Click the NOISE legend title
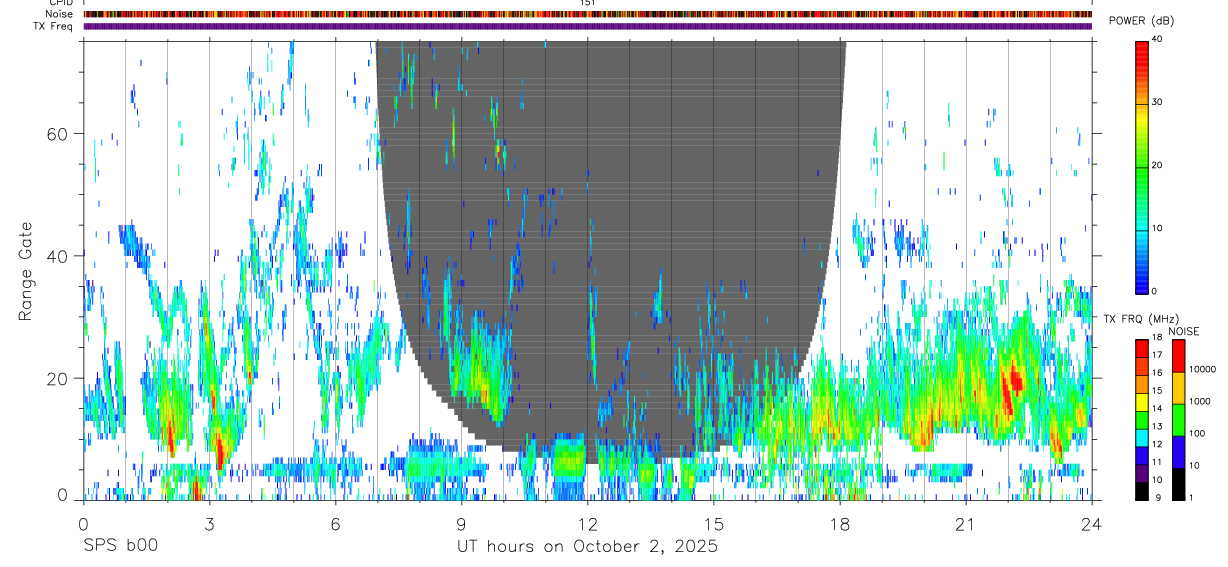The height and width of the screenshot is (567, 1228). (x=1184, y=331)
